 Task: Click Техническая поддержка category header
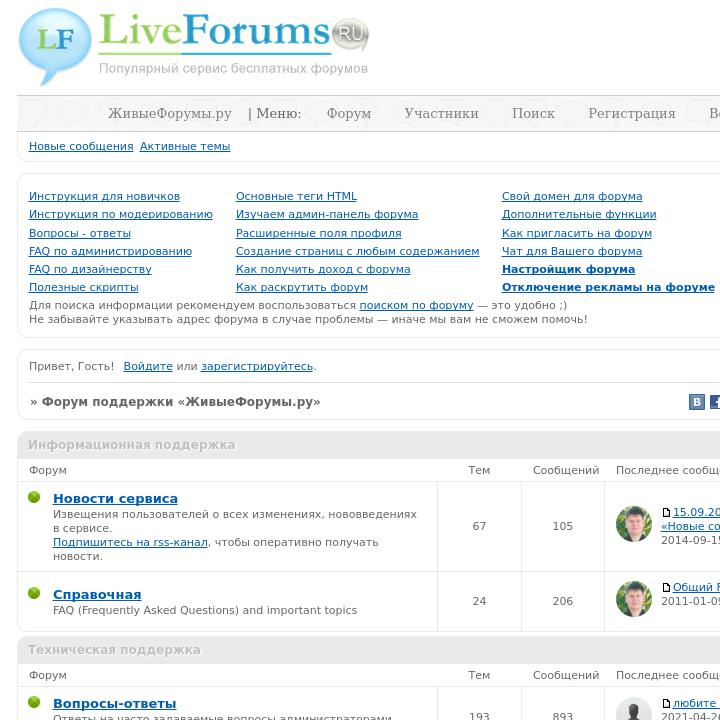click(114, 650)
